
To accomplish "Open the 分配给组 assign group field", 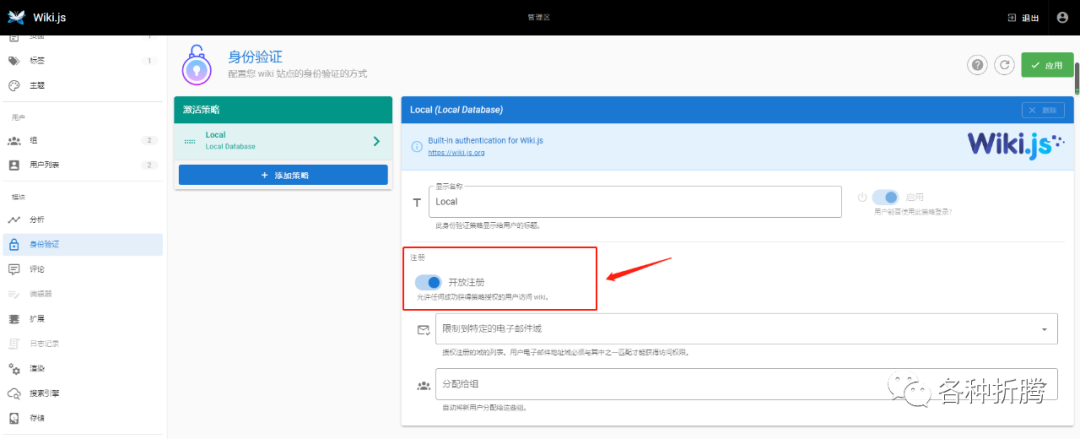I will point(746,384).
